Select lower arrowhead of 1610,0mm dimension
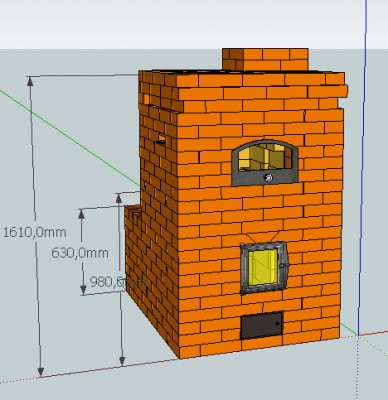This screenshot has height=400, width=388. click(41, 372)
